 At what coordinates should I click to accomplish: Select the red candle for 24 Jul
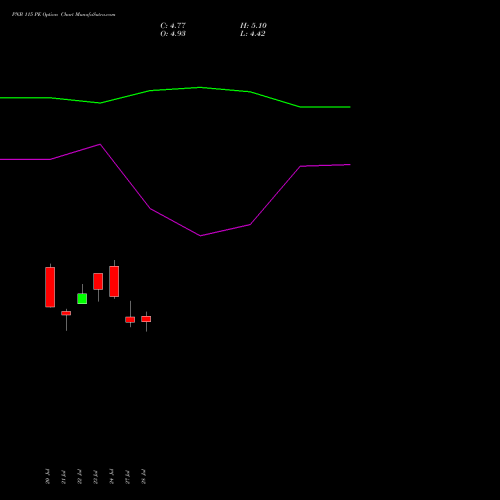click(114, 281)
